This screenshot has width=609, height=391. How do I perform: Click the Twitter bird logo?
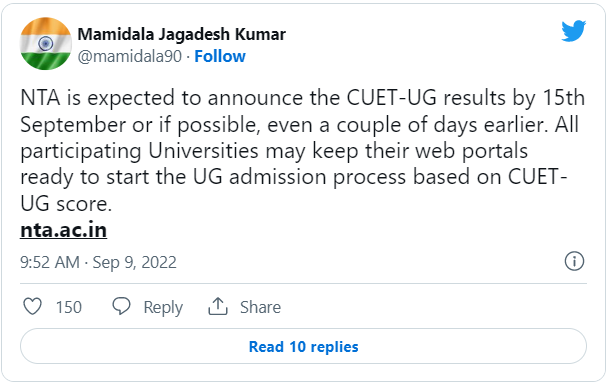click(x=573, y=31)
